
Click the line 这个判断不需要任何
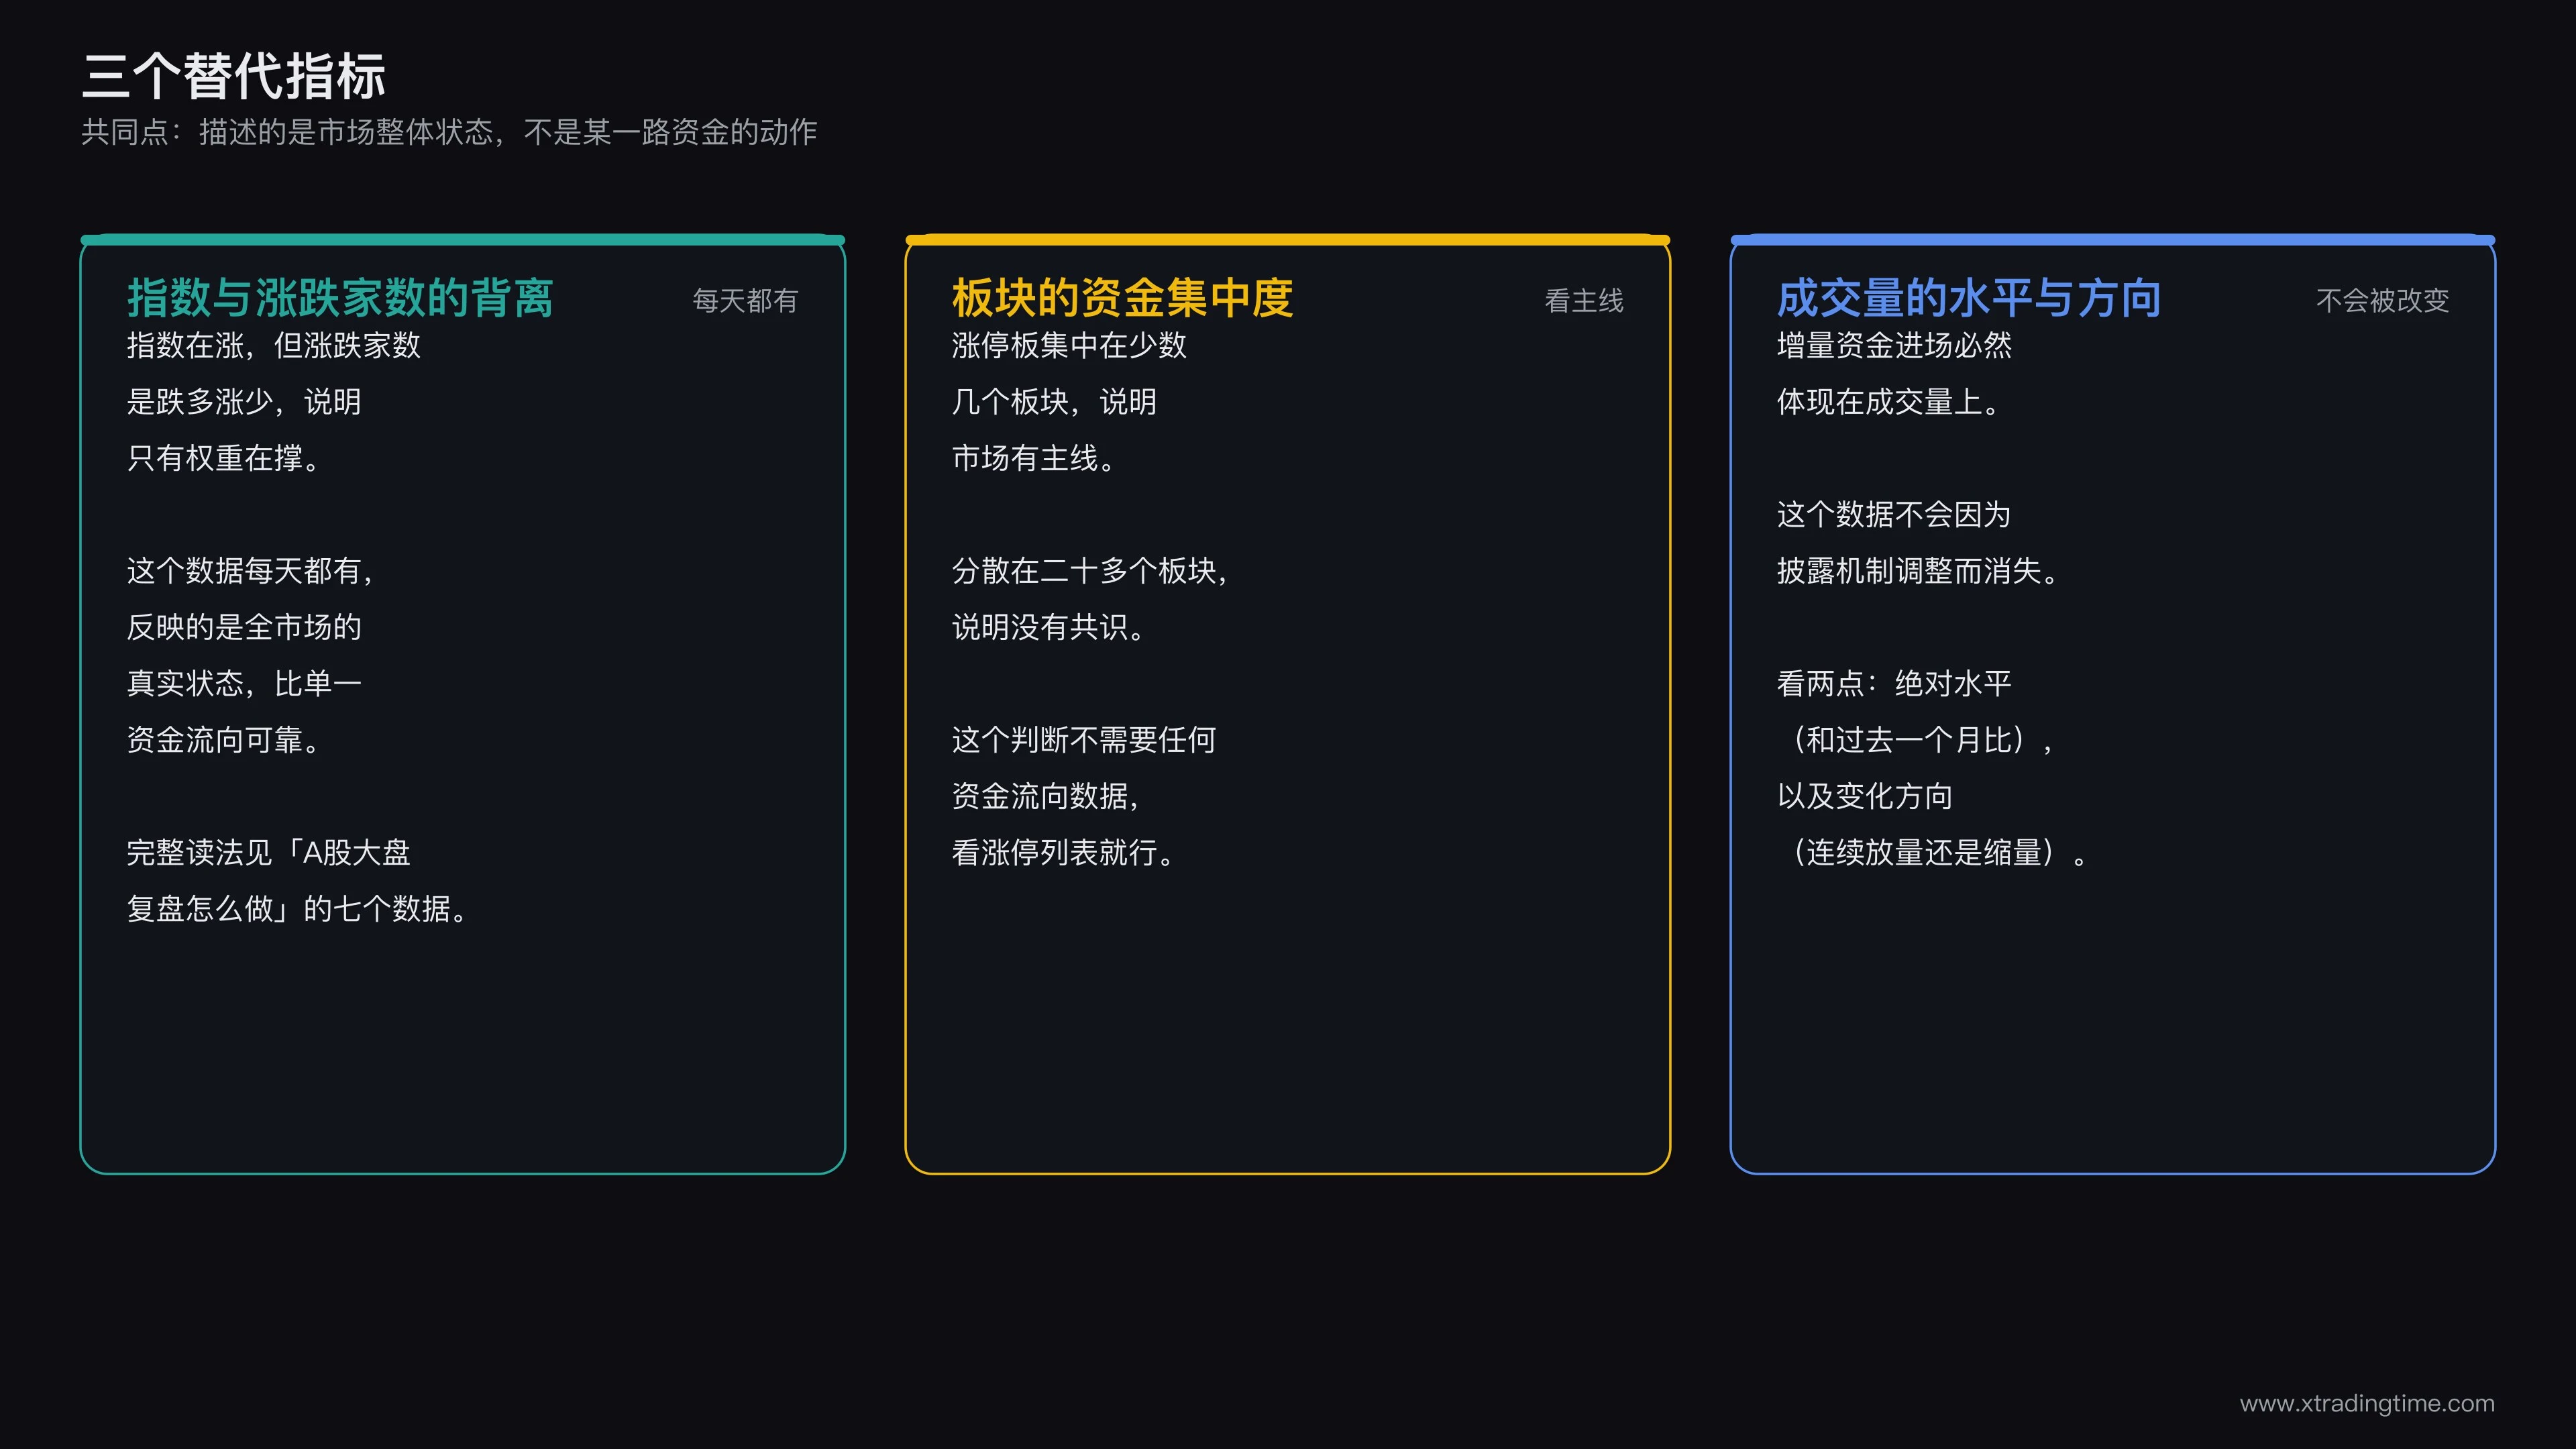click(1083, 740)
